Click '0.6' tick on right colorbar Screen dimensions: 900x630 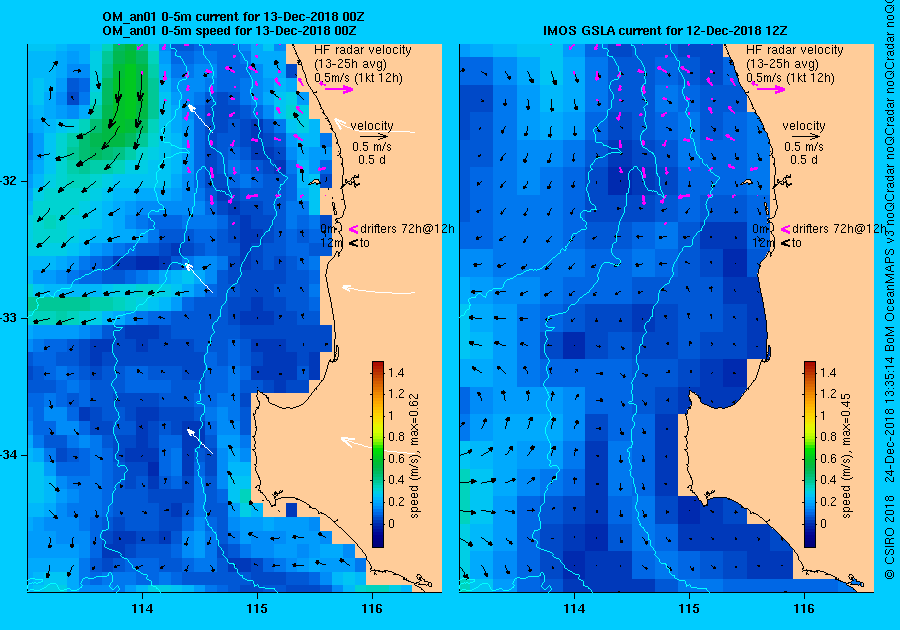[828, 458]
